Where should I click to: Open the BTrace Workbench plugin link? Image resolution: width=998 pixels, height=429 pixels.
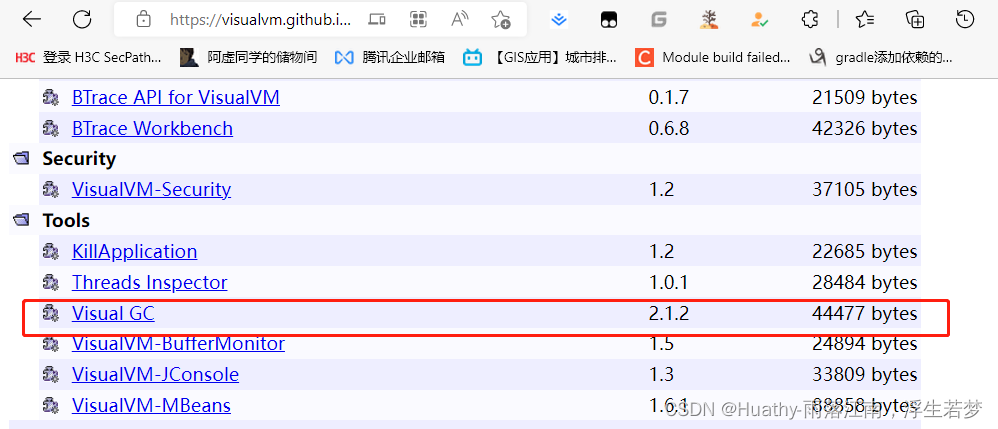click(152, 128)
